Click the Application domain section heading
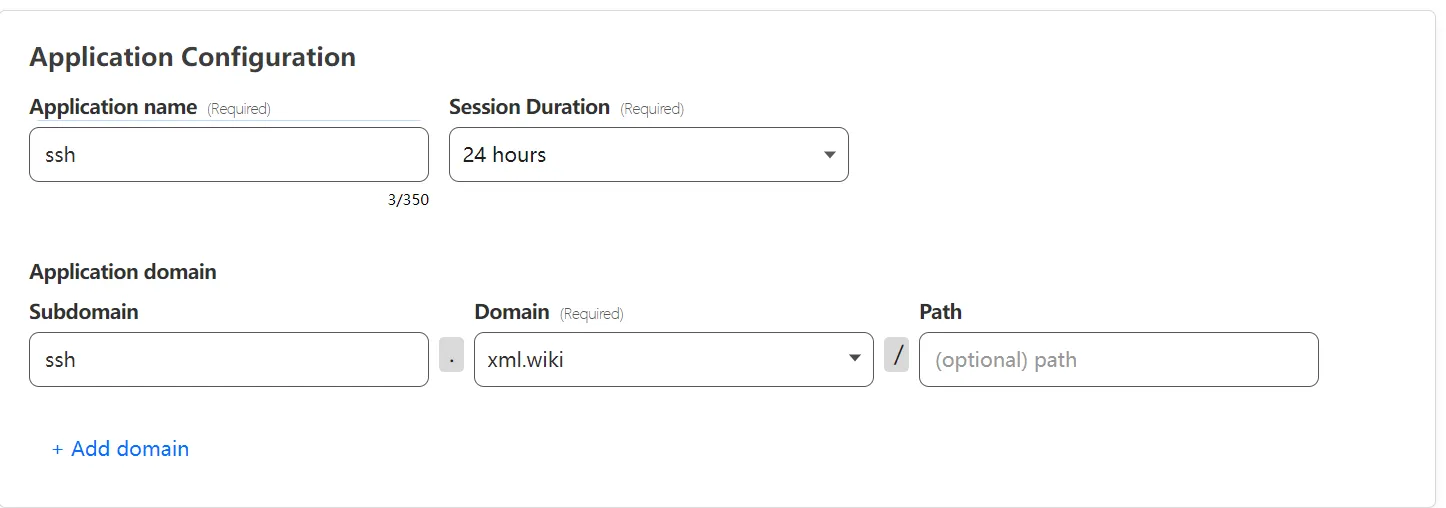Screen dimensions: 1446x508 click(x=122, y=272)
